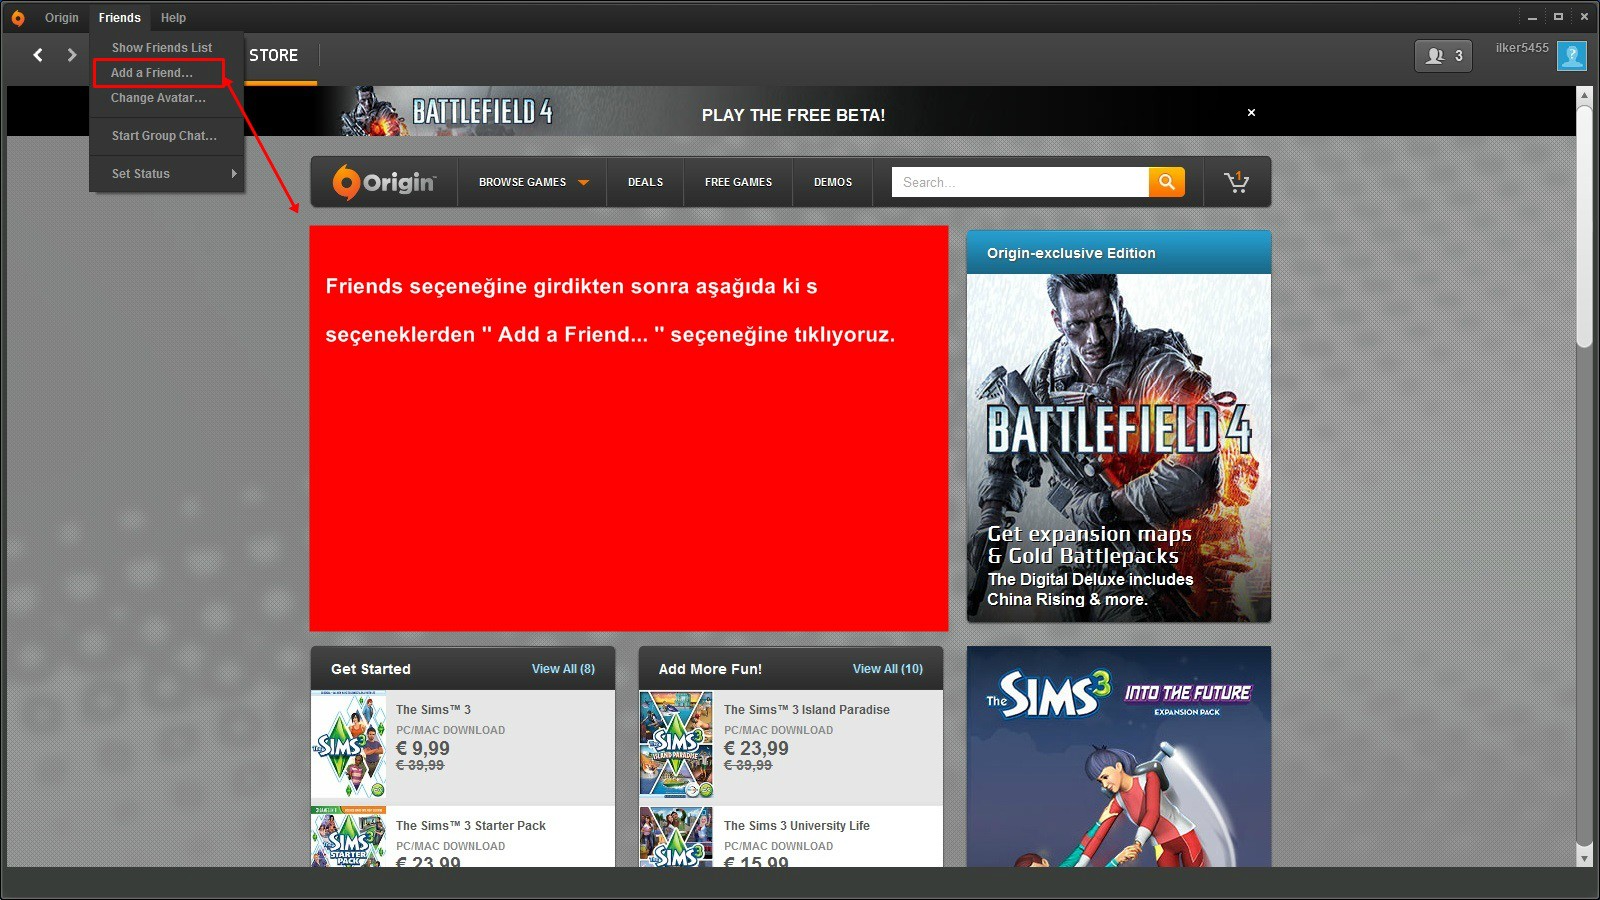Image resolution: width=1600 pixels, height=900 pixels.
Task: Close the Battlefield 4 beta banner
Action: click(x=1251, y=113)
